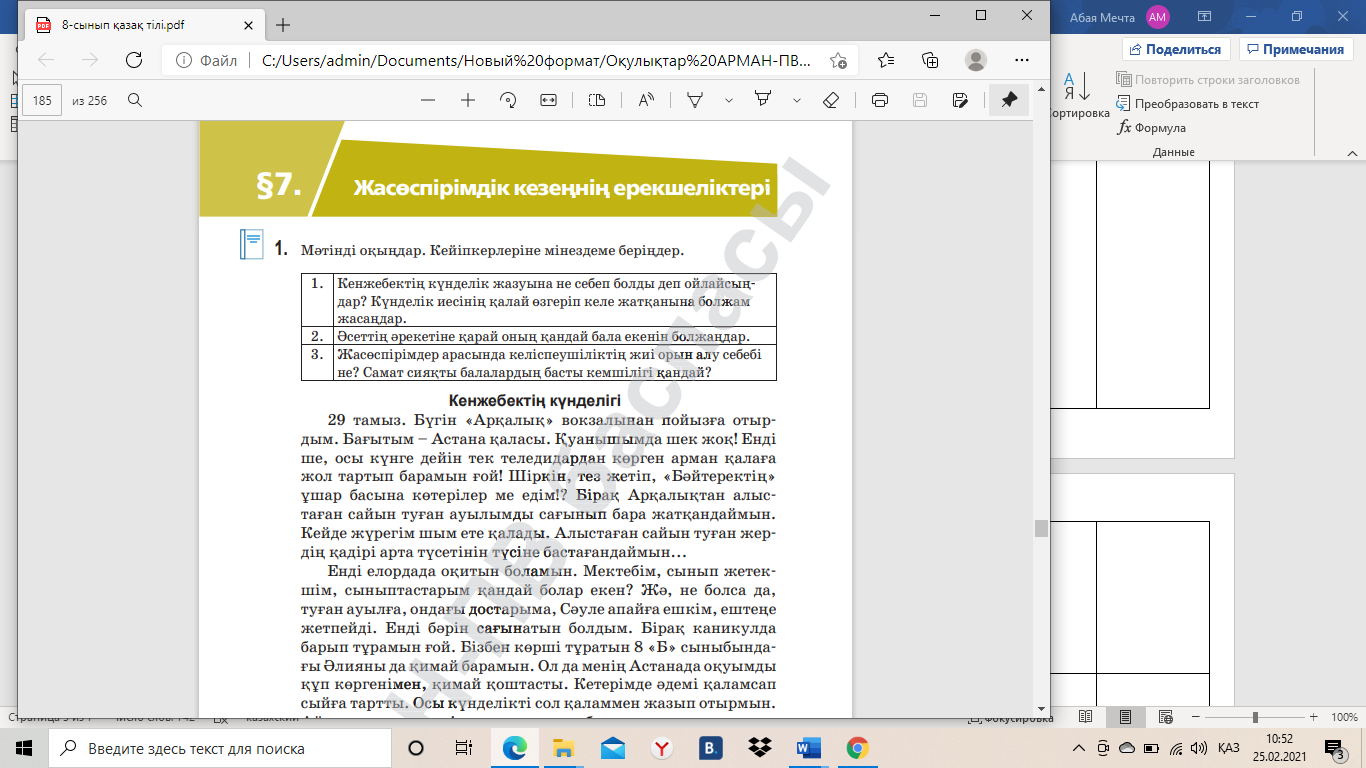Click Word zoom level 100%
The height and width of the screenshot is (768, 1366).
(x=1344, y=718)
